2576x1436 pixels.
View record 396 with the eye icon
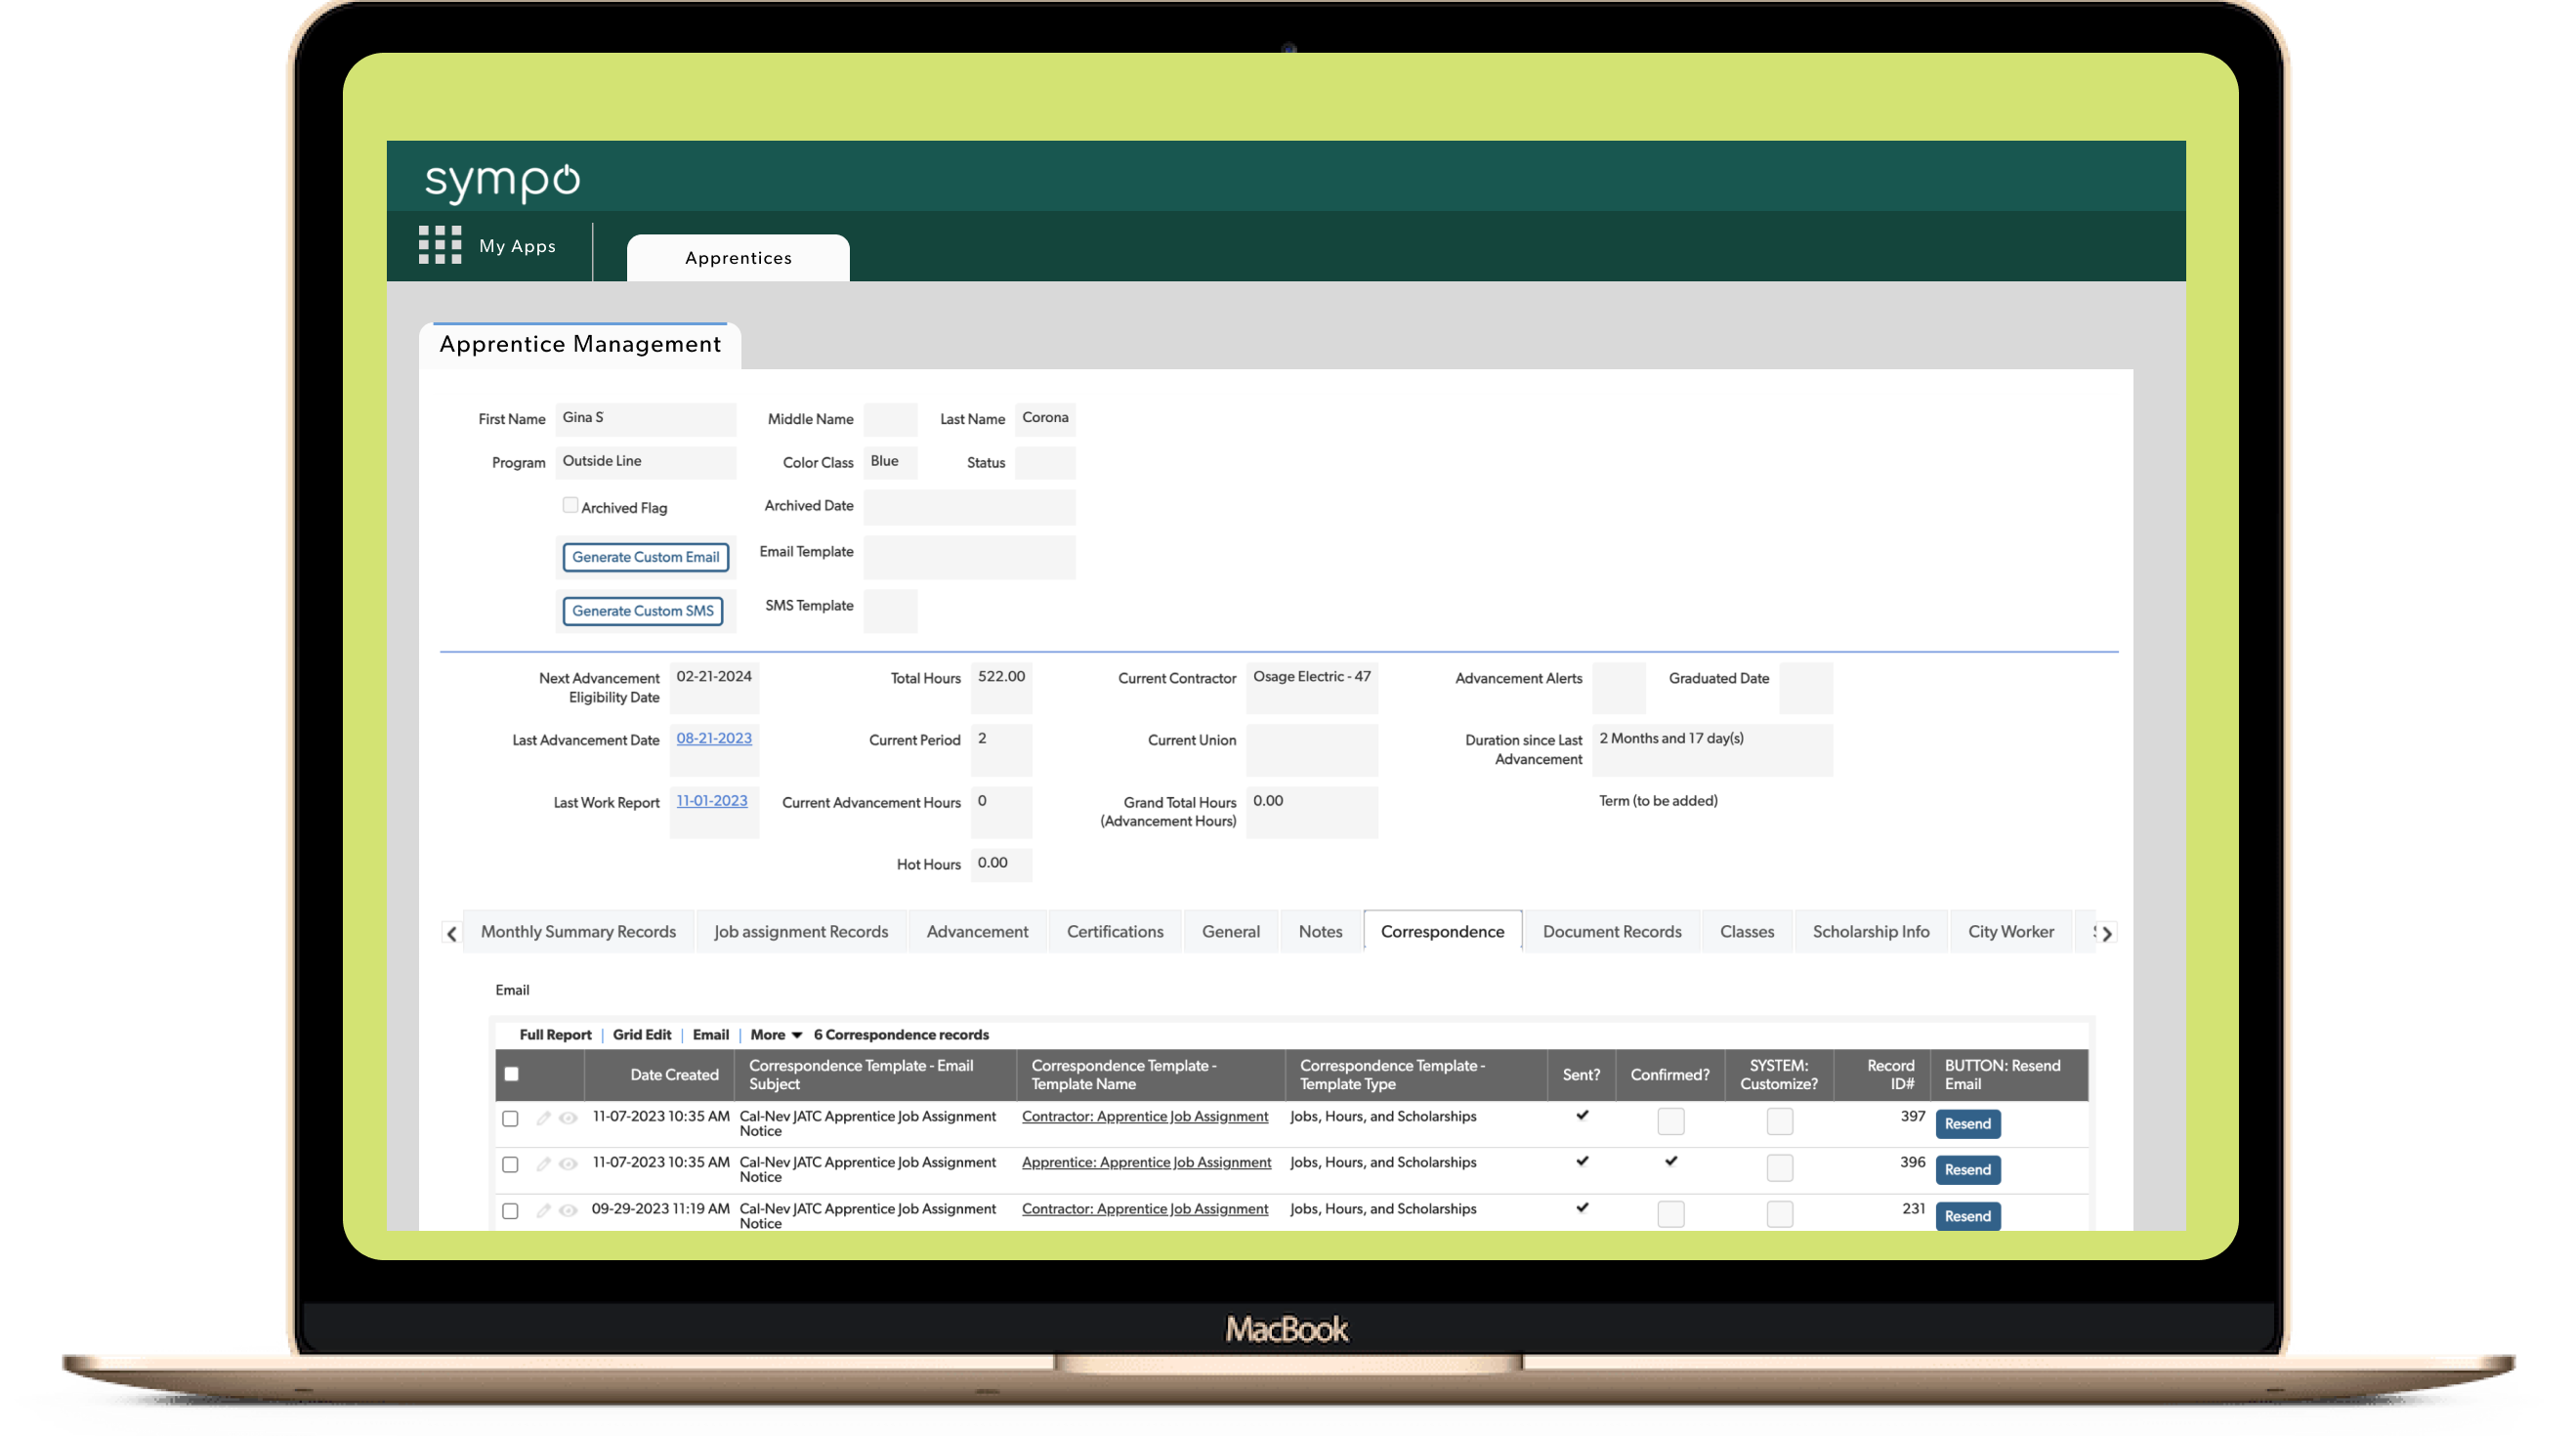(x=568, y=1164)
